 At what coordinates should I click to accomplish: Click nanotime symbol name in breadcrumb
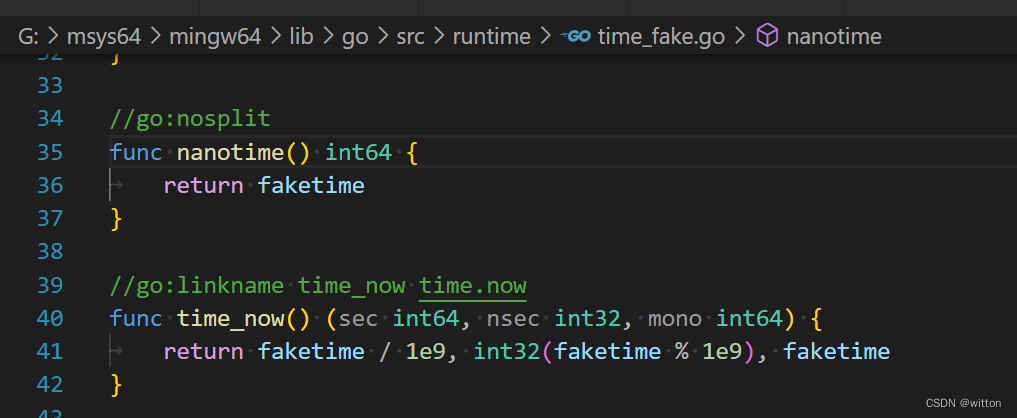pos(833,37)
